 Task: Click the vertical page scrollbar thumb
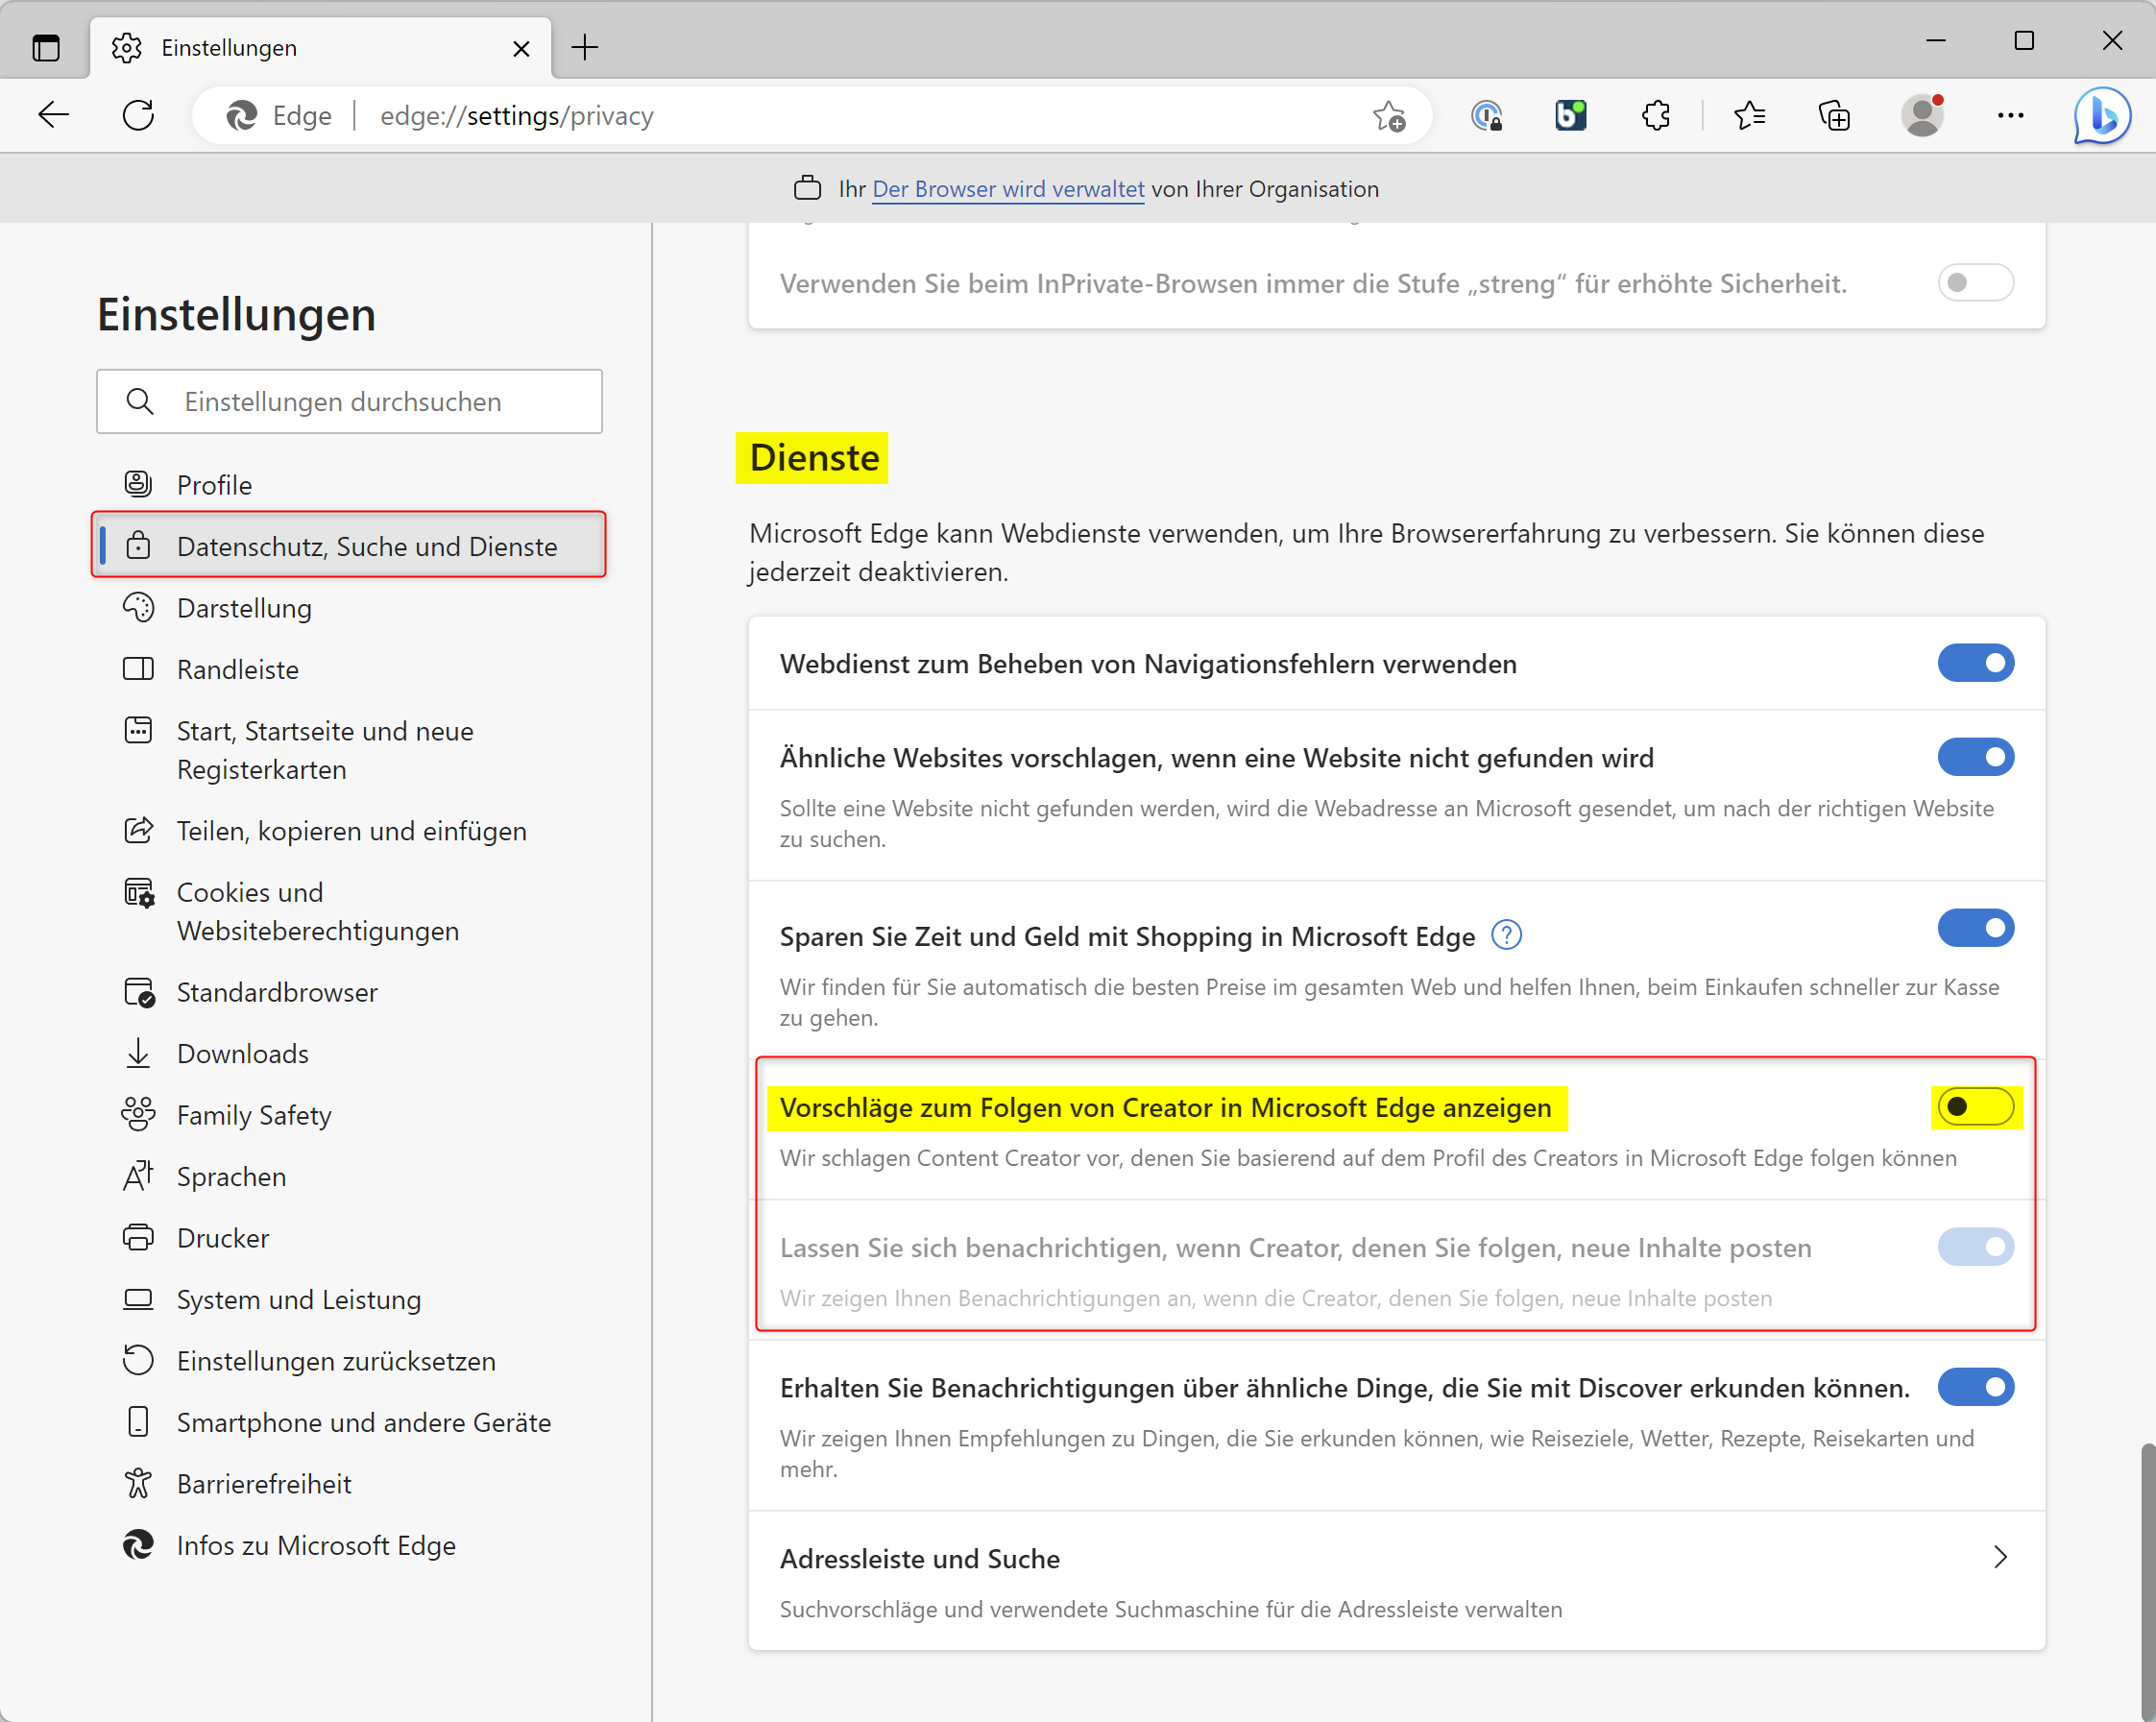pyautogui.click(x=2147, y=1580)
